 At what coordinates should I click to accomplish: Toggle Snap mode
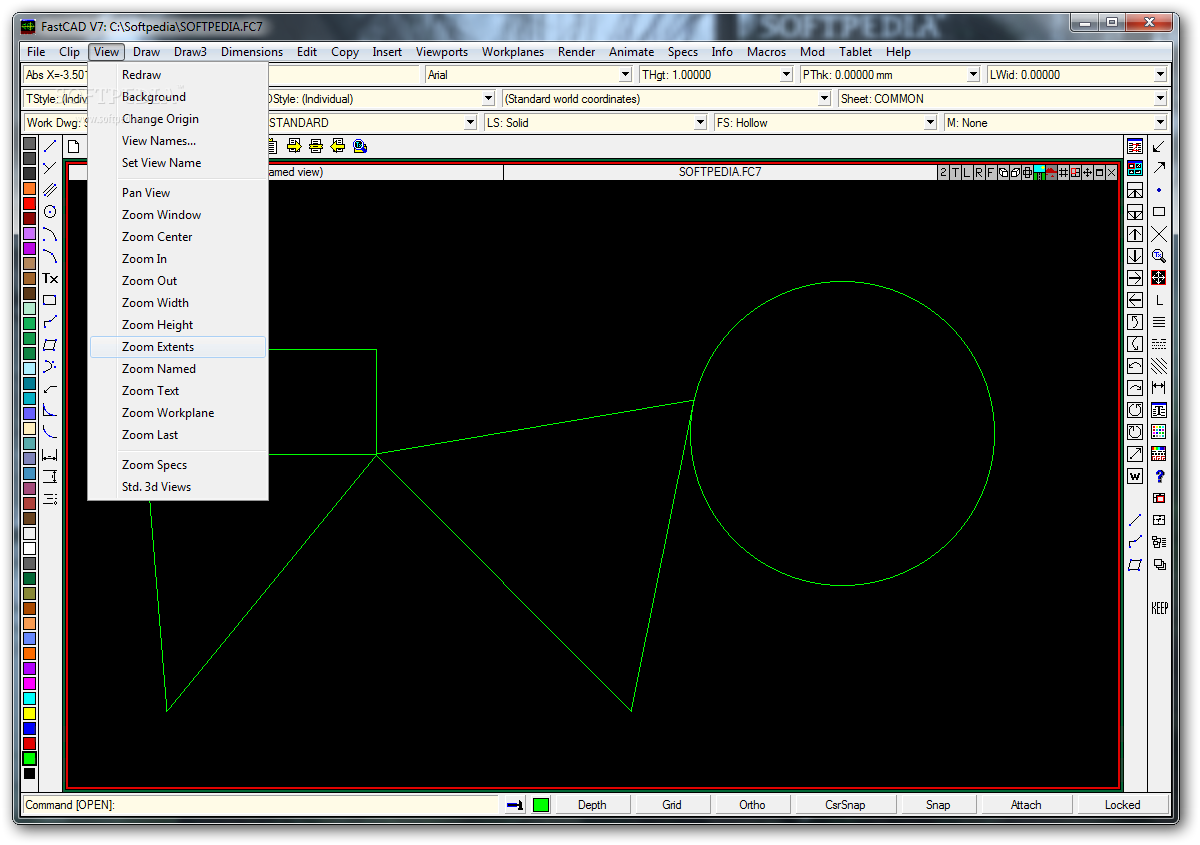[x=938, y=805]
